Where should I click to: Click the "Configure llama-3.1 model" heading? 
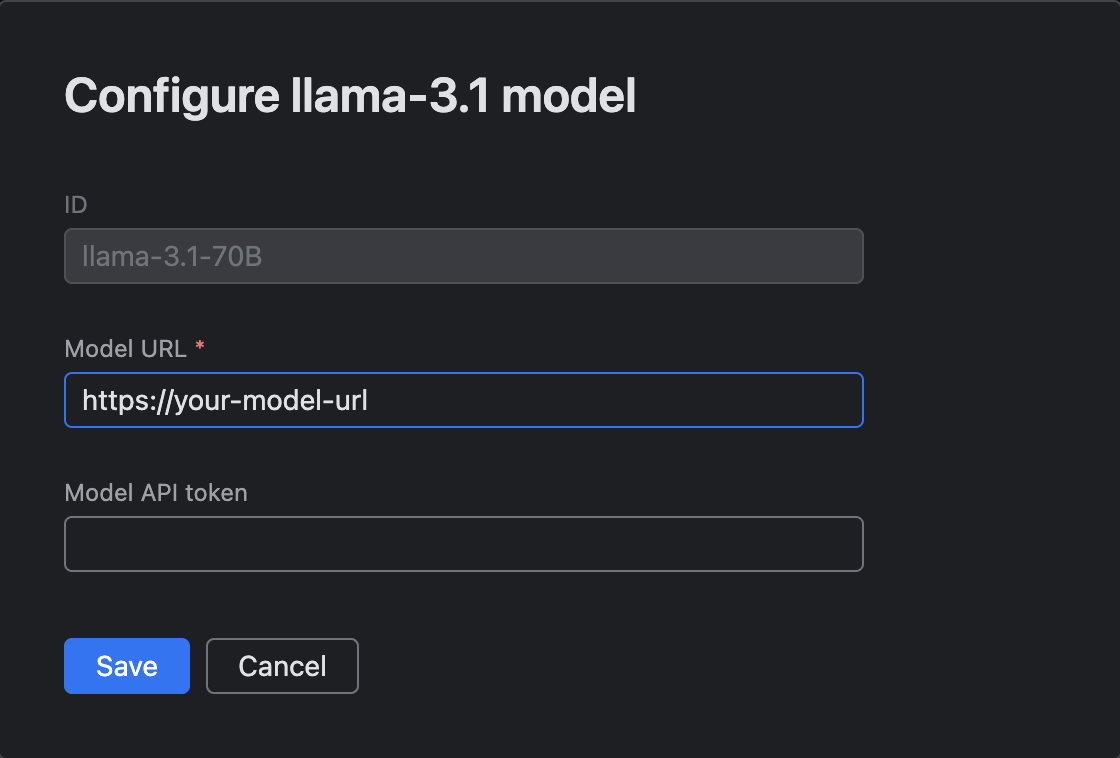pyautogui.click(x=350, y=97)
